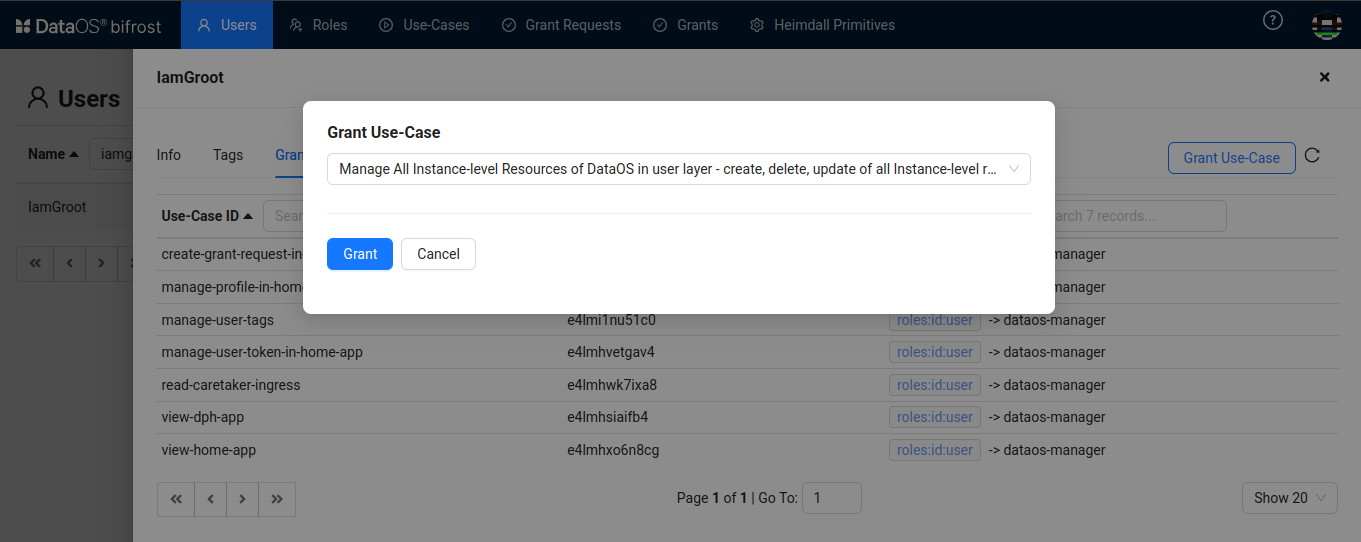Click the ID e4lmhwk7ixa8
This screenshot has width=1361, height=542.
point(612,385)
